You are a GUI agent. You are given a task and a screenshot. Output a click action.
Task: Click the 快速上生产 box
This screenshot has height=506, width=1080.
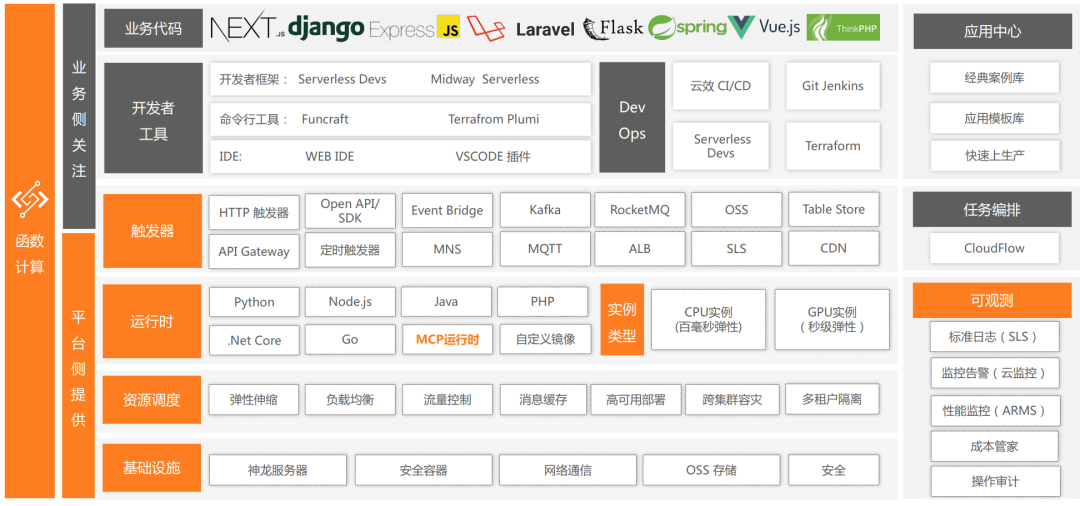pos(994,156)
